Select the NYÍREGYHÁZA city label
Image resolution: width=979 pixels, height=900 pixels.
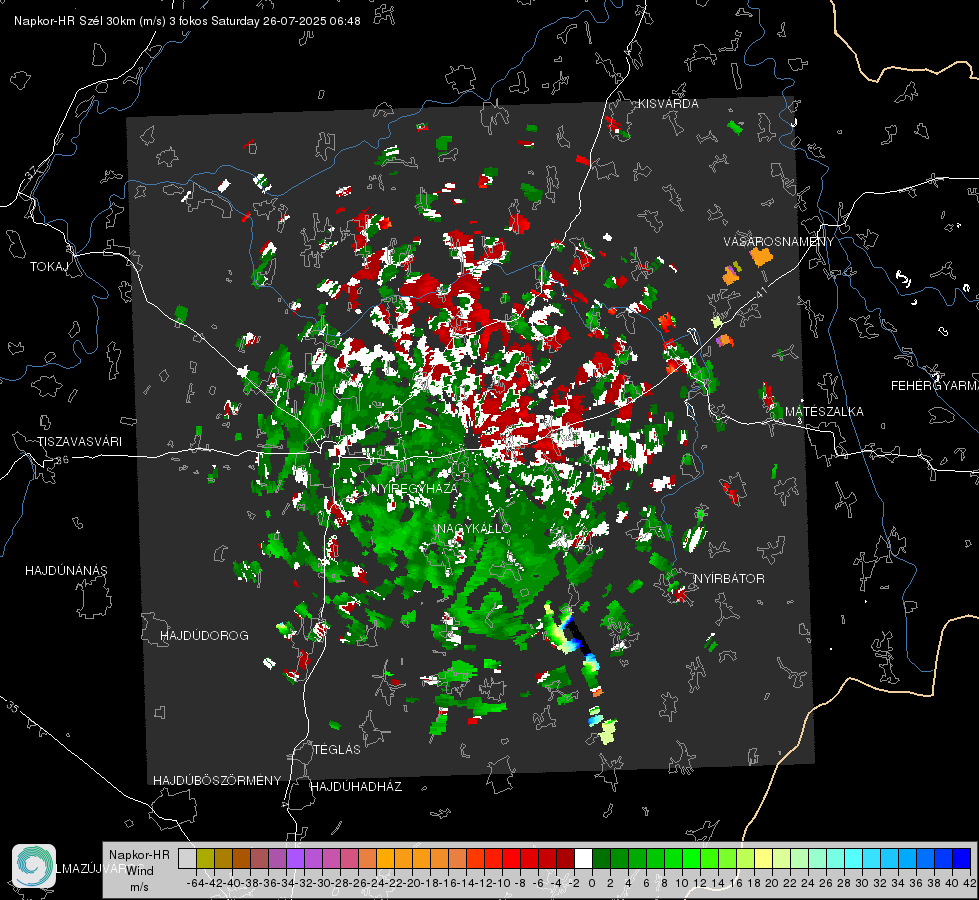click(415, 488)
